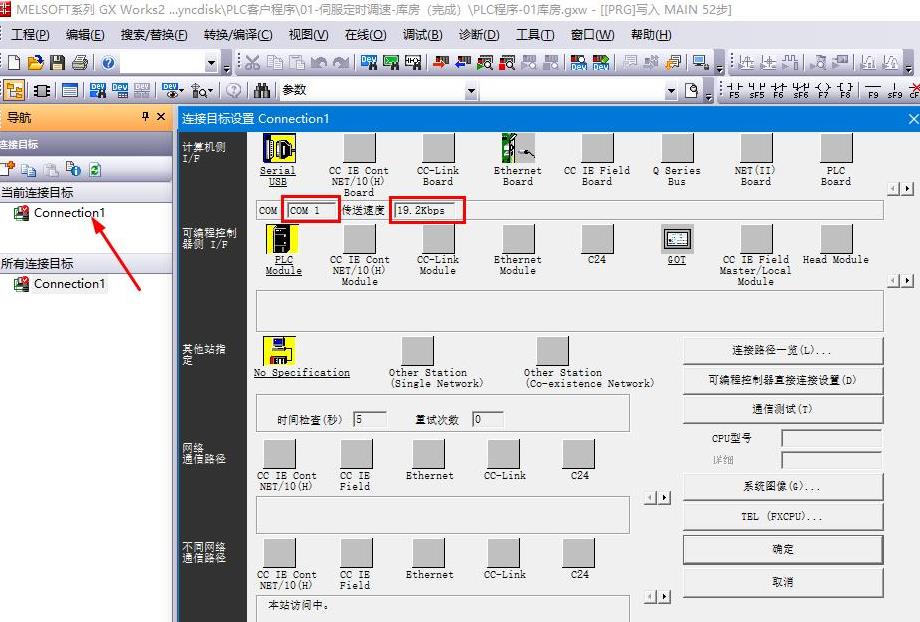Click the CPU型号 text field
This screenshot has height=622, width=920.
(831, 438)
